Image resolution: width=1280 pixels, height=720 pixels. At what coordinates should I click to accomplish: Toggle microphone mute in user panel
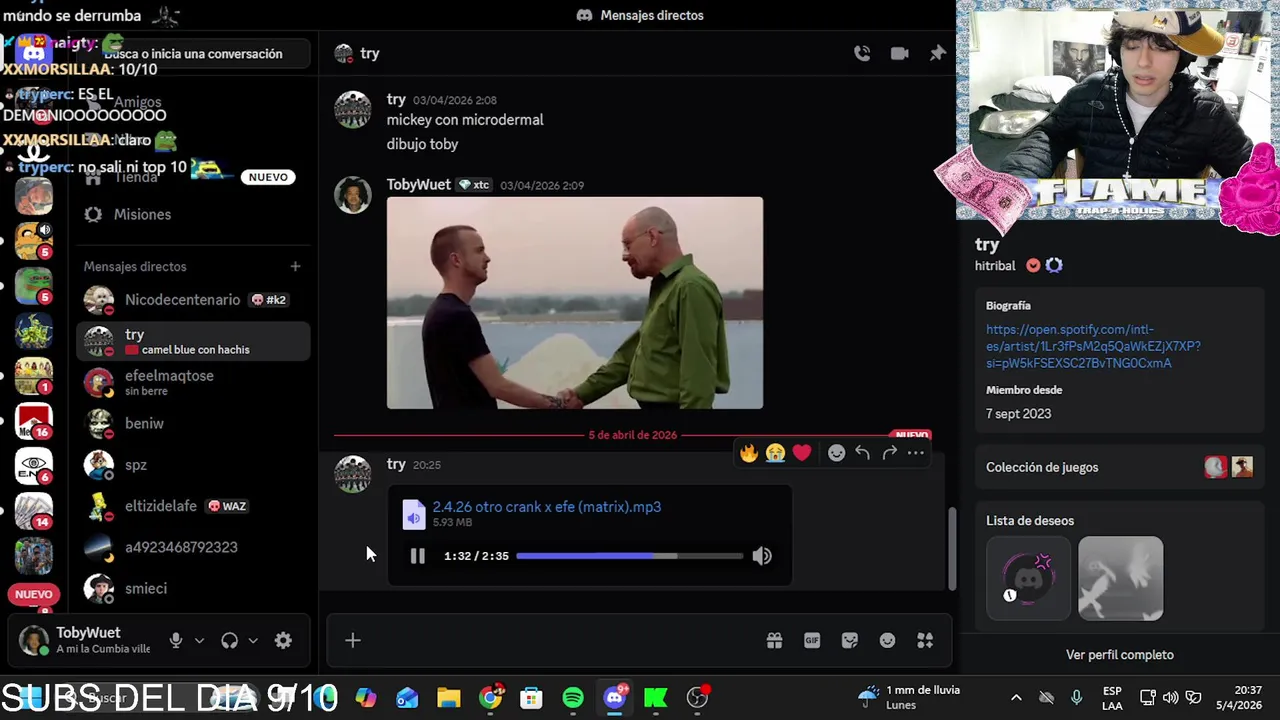176,641
